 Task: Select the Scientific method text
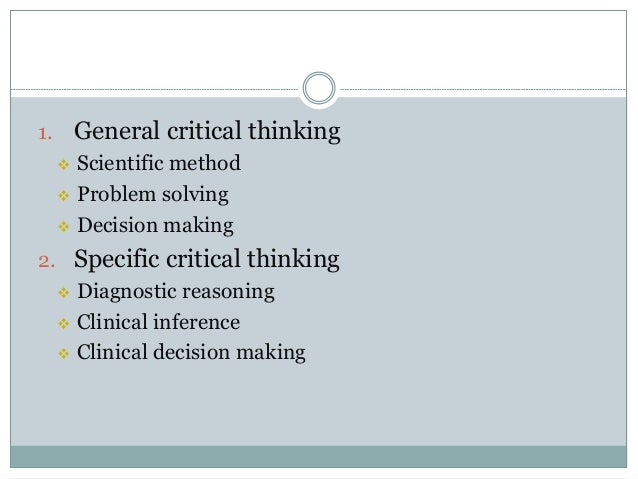tap(159, 162)
